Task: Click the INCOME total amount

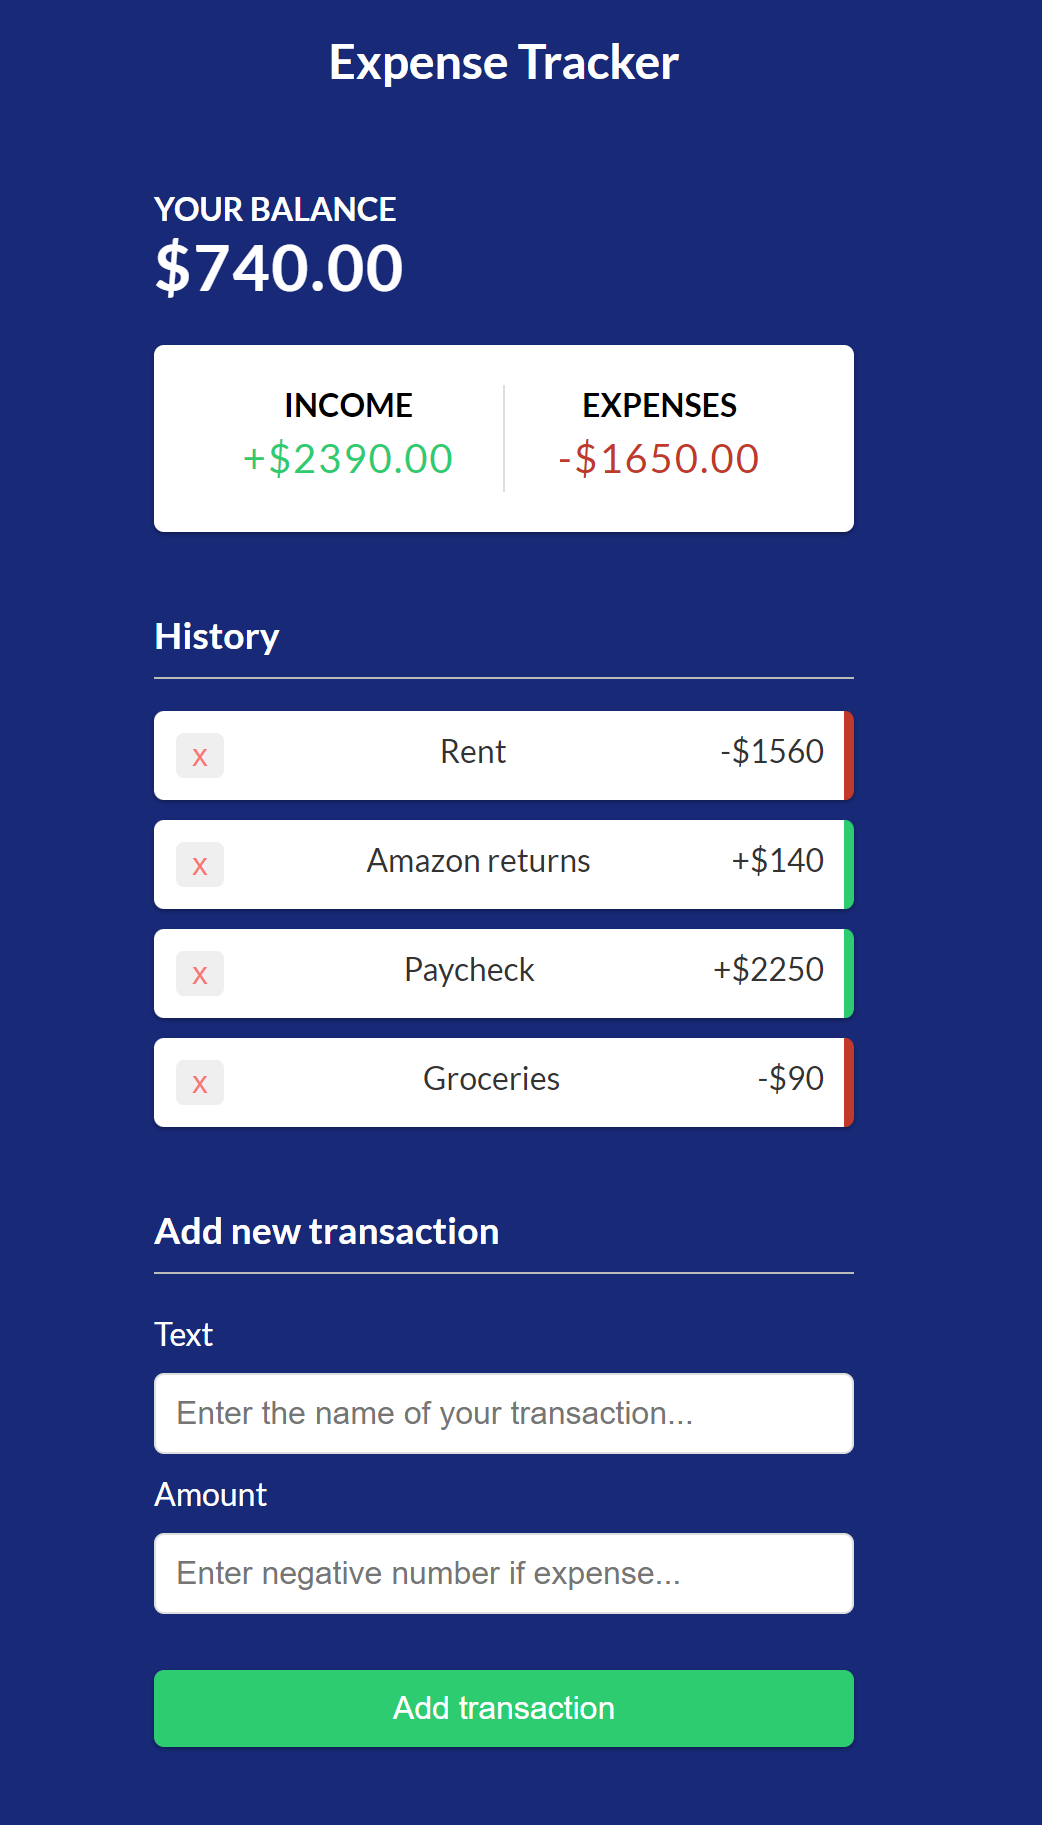Action: click(347, 460)
